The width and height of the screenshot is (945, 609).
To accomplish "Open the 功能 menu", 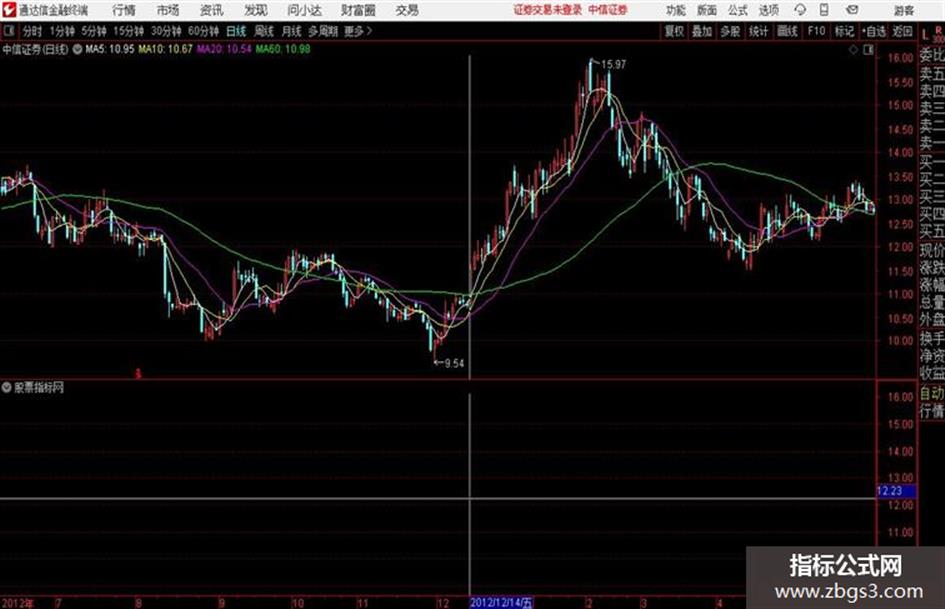I will 676,10.
